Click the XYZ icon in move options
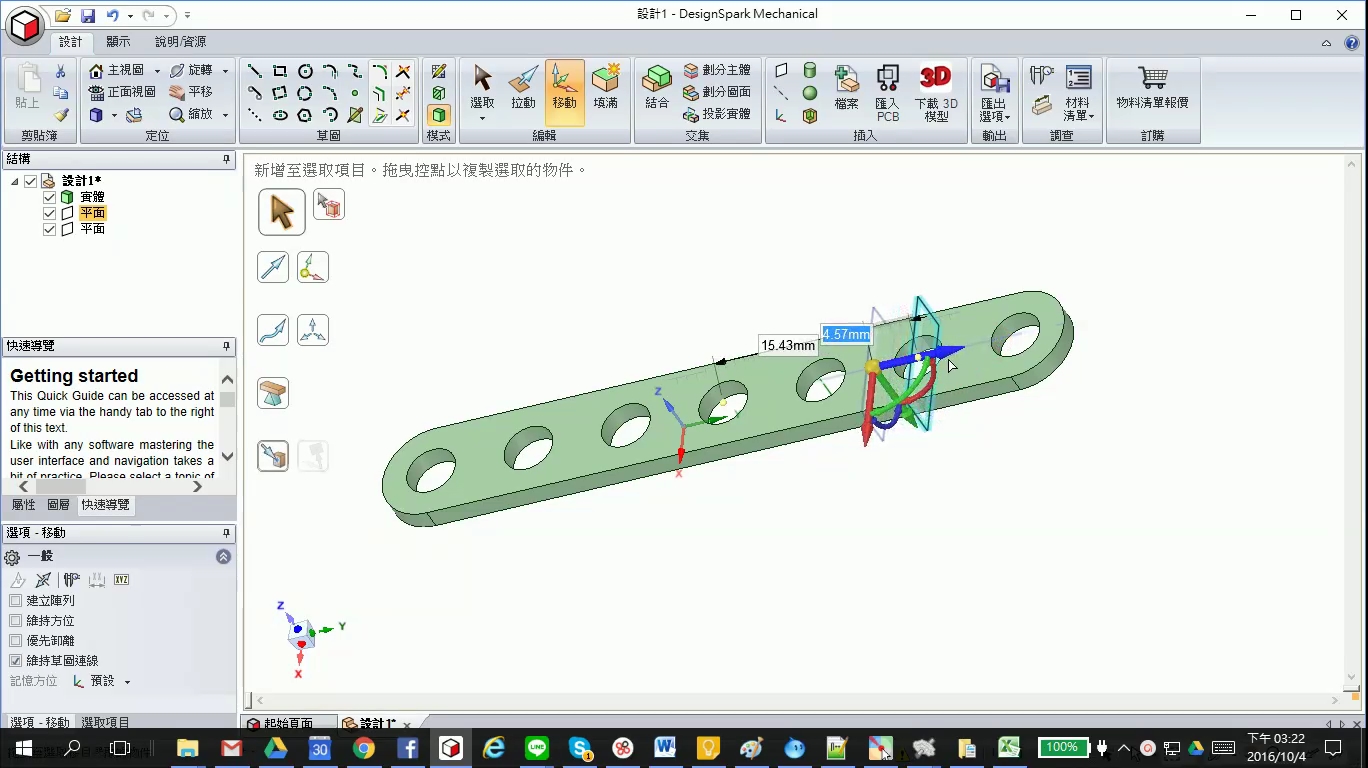Screen dimensions: 1368x768 tap(121, 580)
